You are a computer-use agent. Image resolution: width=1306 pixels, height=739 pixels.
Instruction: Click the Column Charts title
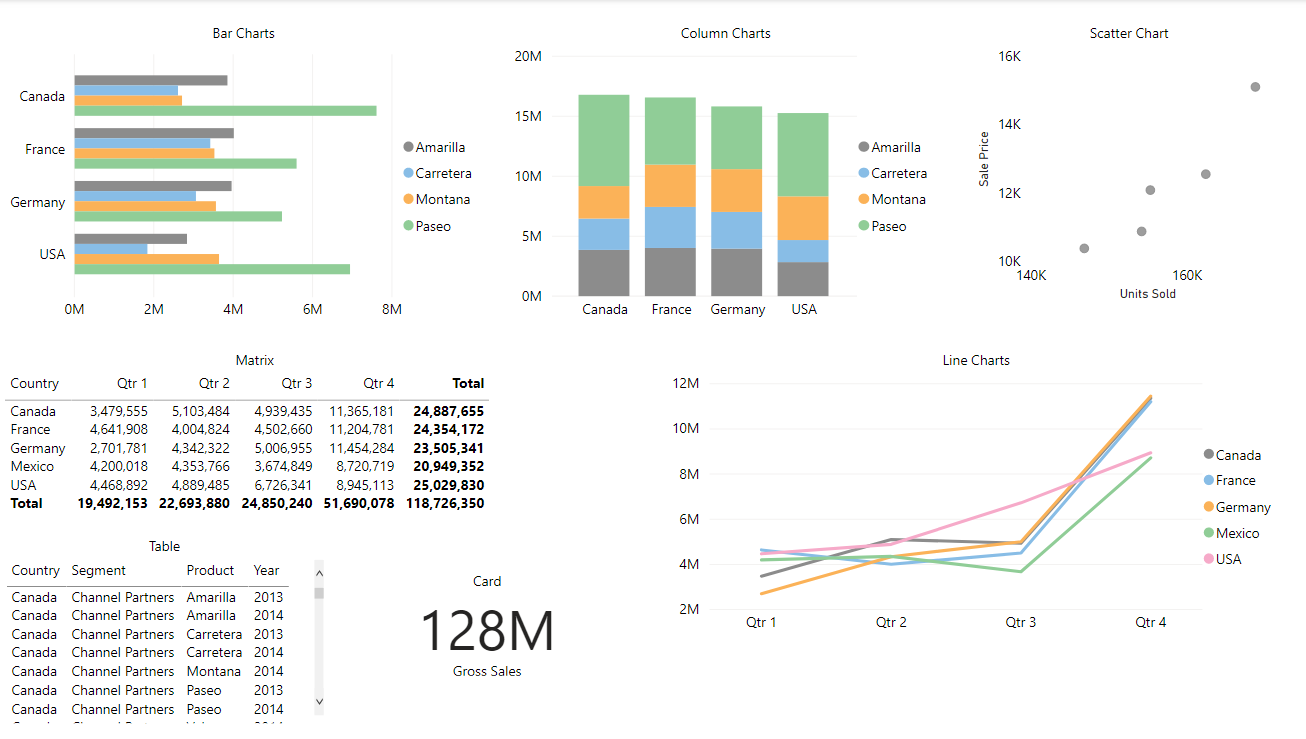pos(726,33)
